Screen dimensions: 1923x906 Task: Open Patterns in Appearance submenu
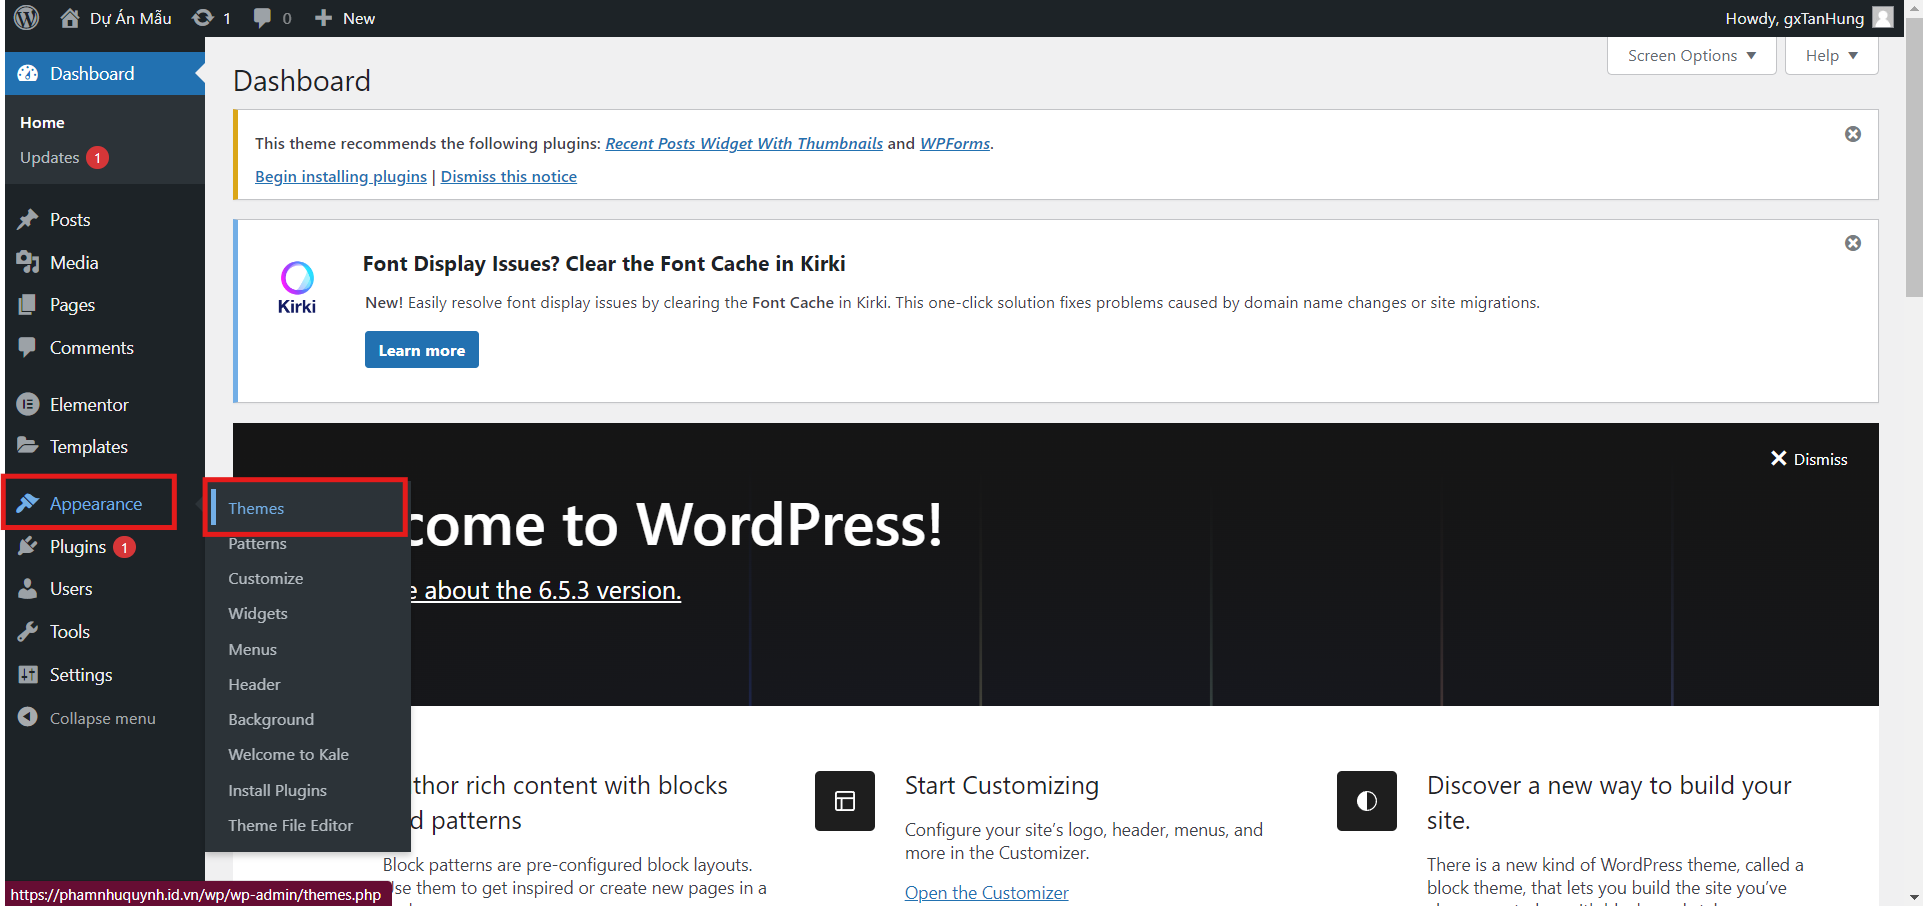(257, 543)
